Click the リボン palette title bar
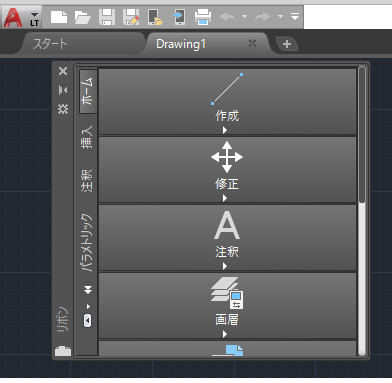Image resolution: width=392 pixels, height=383 pixels. coord(63,318)
